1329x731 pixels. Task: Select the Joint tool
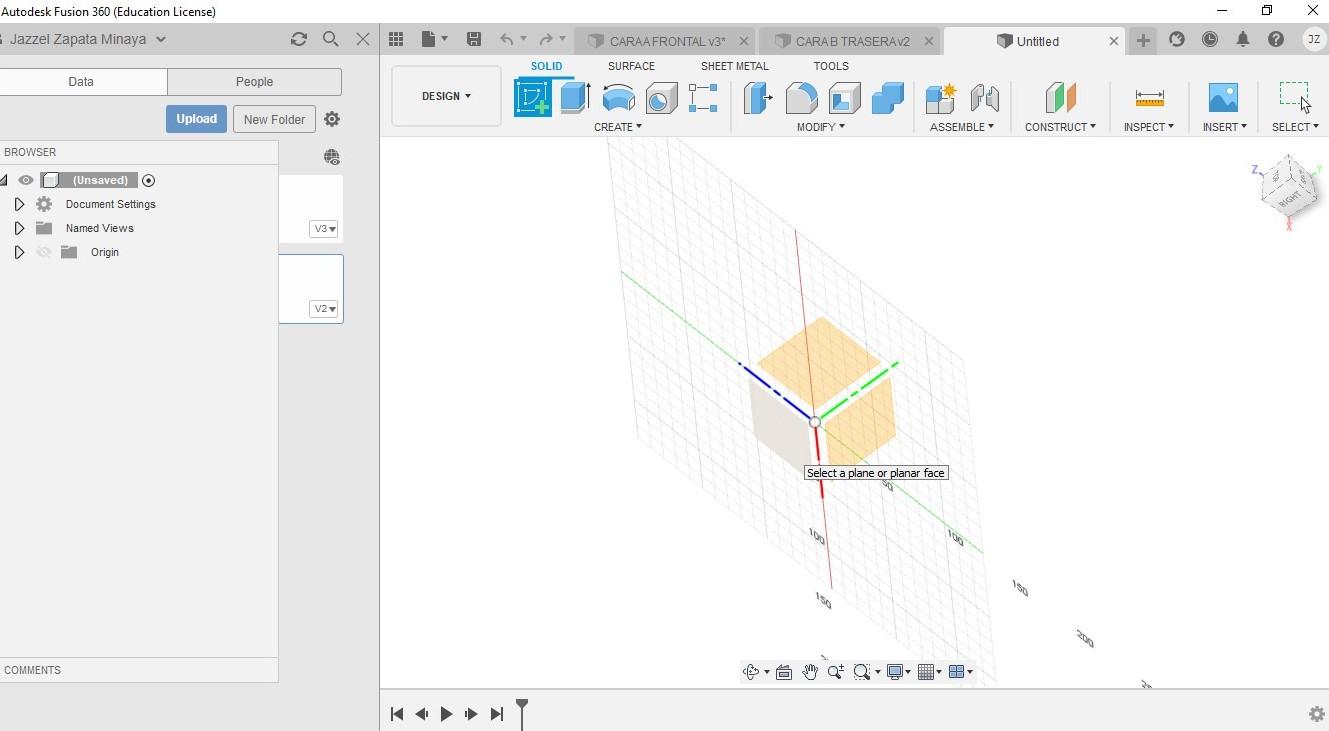[984, 98]
